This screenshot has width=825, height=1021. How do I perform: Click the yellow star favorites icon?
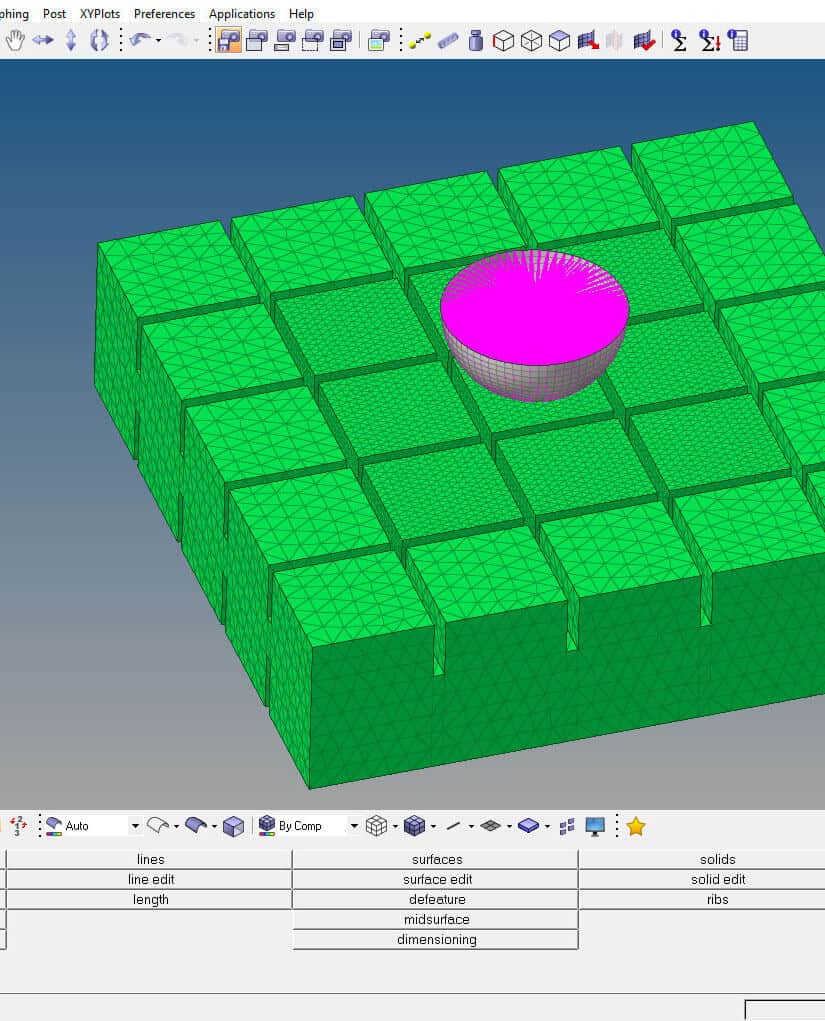[636, 826]
